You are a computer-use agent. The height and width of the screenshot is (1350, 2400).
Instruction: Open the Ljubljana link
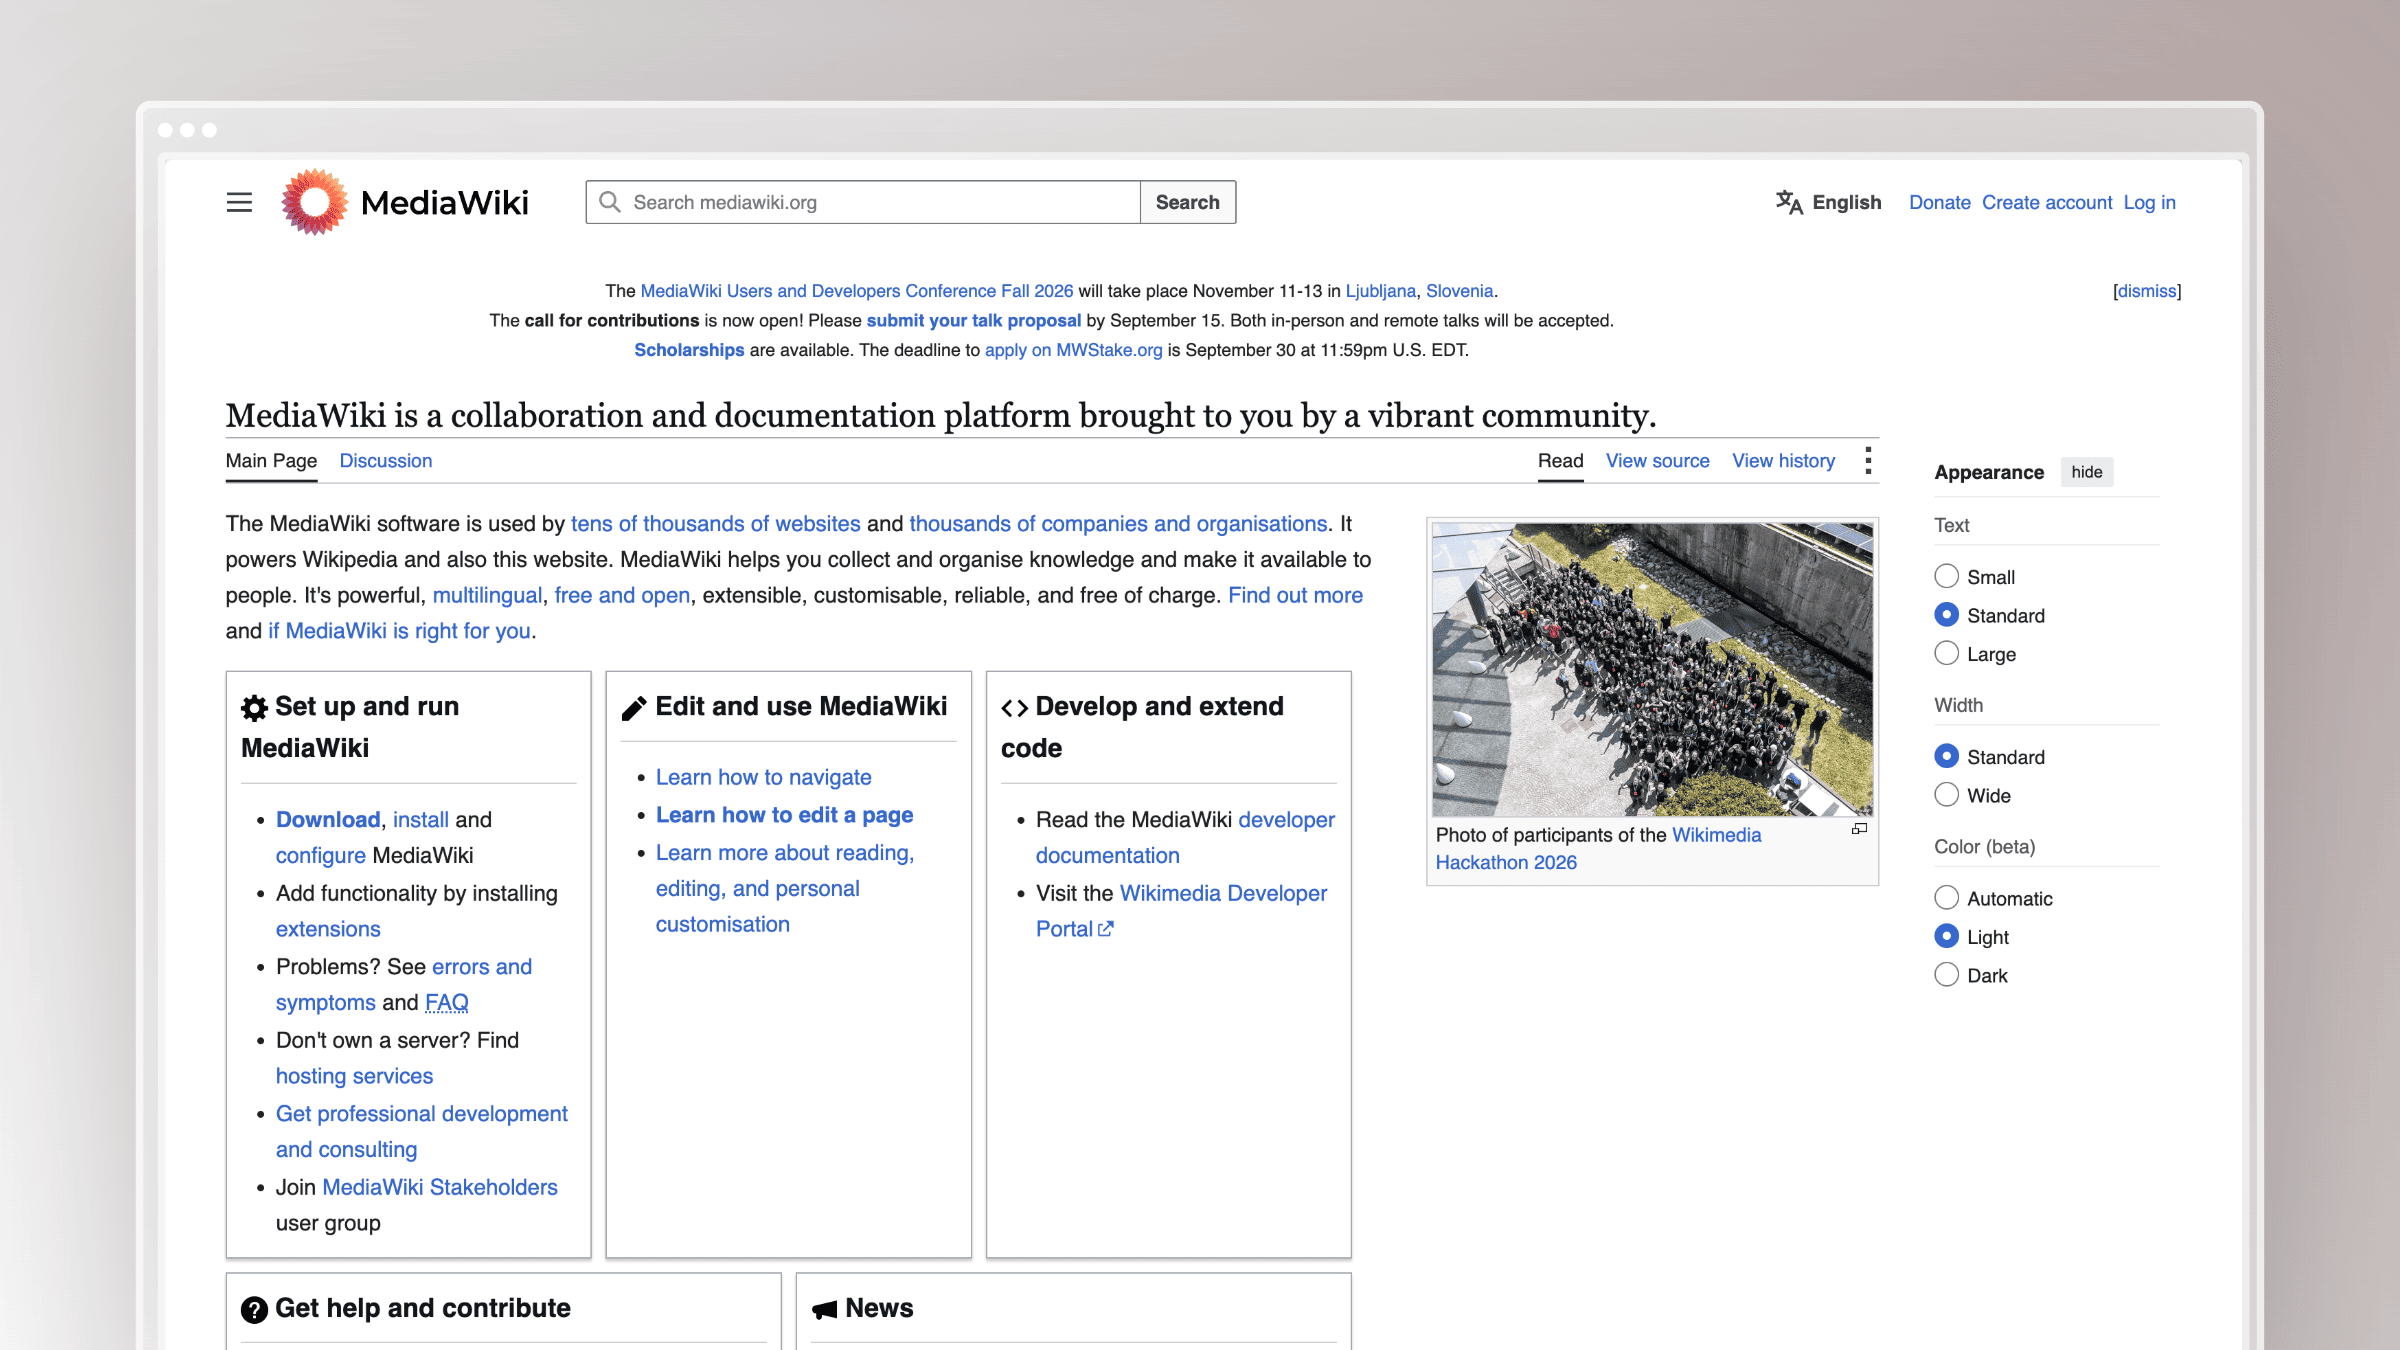coord(1380,291)
